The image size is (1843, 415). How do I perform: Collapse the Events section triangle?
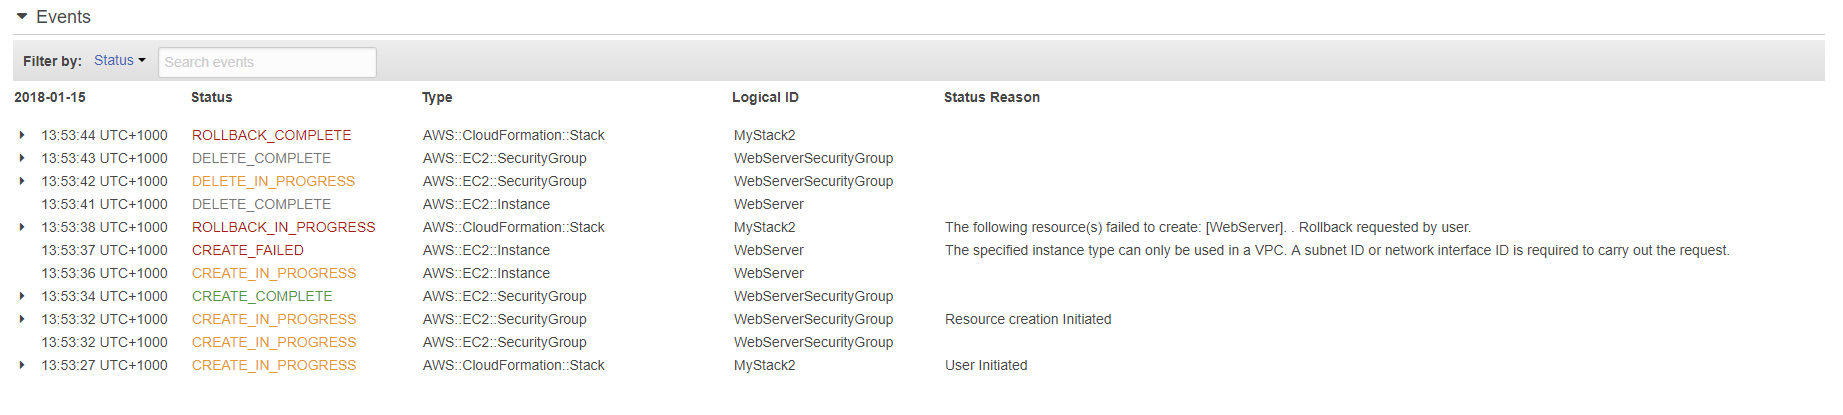tap(22, 17)
